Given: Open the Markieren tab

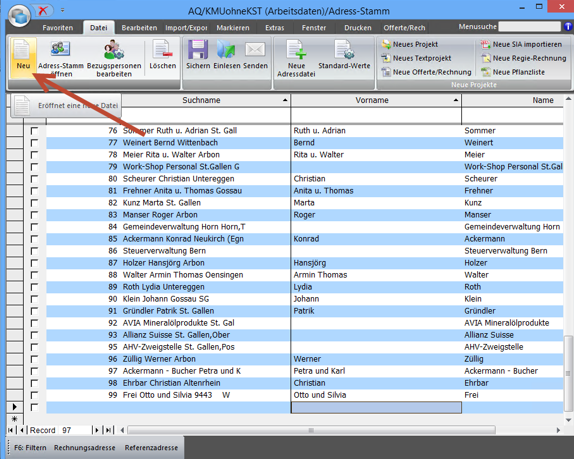Looking at the screenshot, I should [x=233, y=28].
